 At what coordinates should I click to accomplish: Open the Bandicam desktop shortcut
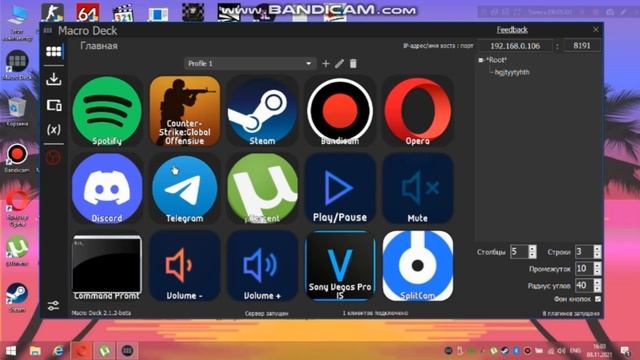click(x=17, y=158)
